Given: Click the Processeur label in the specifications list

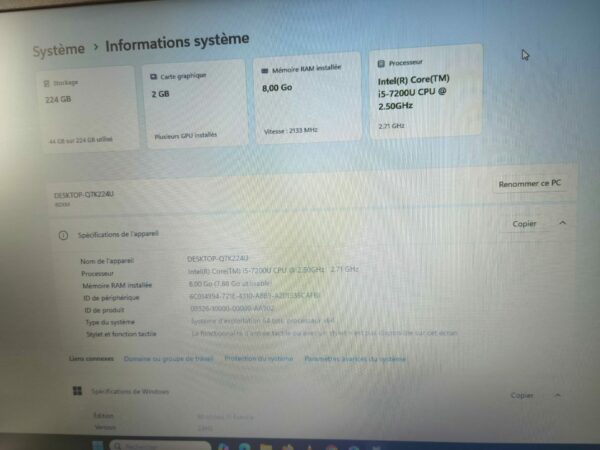Looking at the screenshot, I should (97, 274).
